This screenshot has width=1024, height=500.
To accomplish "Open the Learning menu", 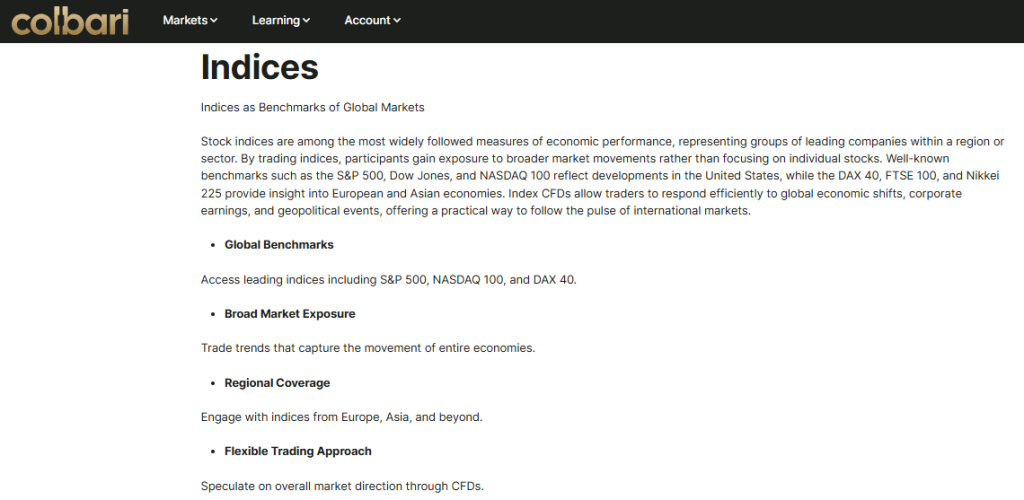I will [x=275, y=20].
